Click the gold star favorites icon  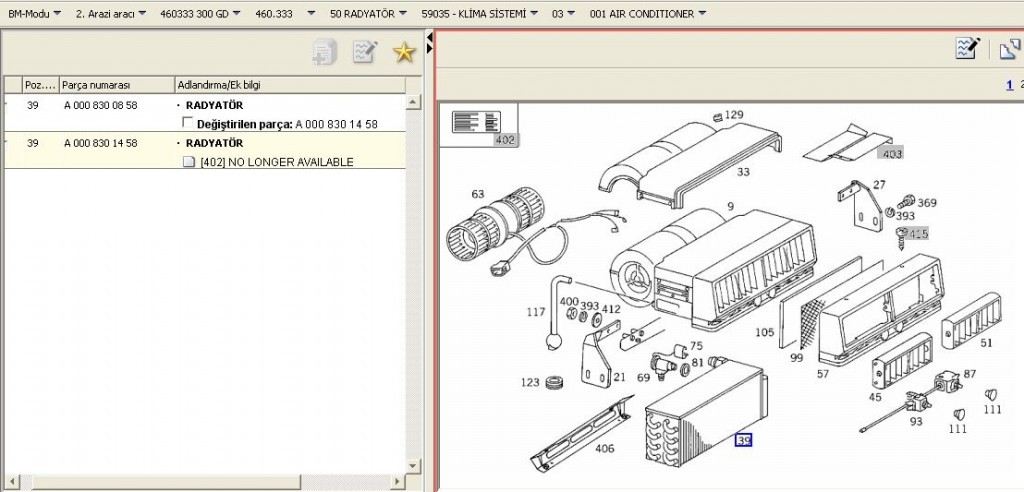tap(404, 53)
